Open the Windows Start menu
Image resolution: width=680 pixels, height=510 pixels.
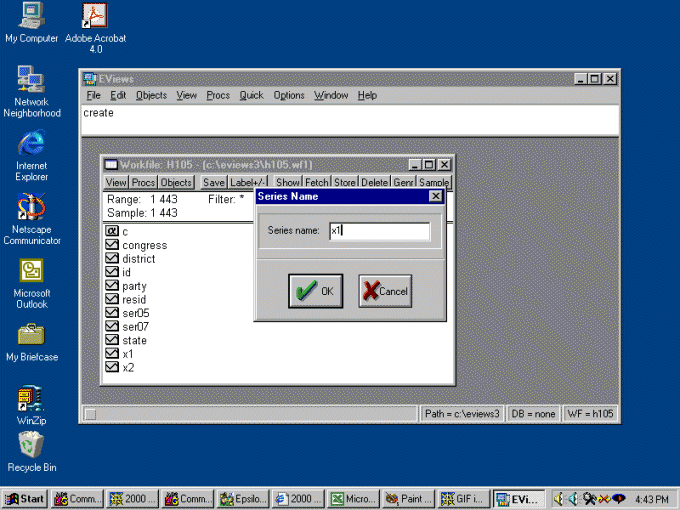[x=25, y=498]
